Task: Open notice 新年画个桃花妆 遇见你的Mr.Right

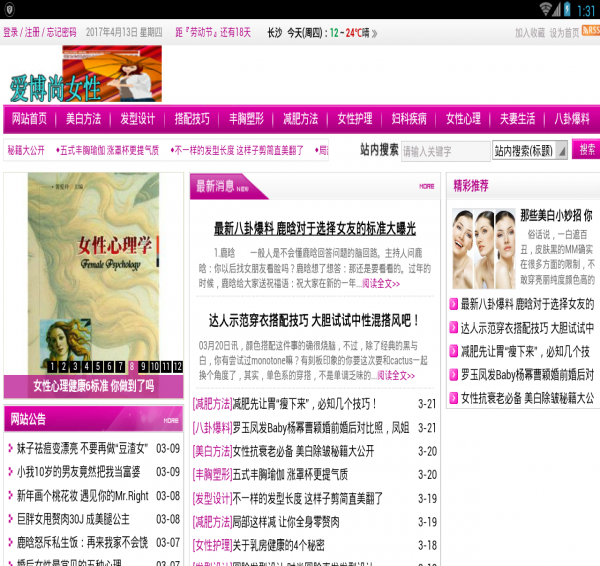Action: pyautogui.click(x=83, y=496)
